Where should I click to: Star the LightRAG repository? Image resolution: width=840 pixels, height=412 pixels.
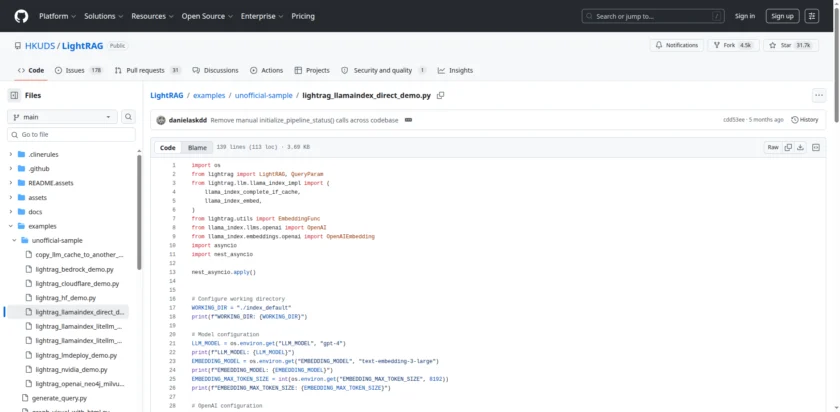791,46
